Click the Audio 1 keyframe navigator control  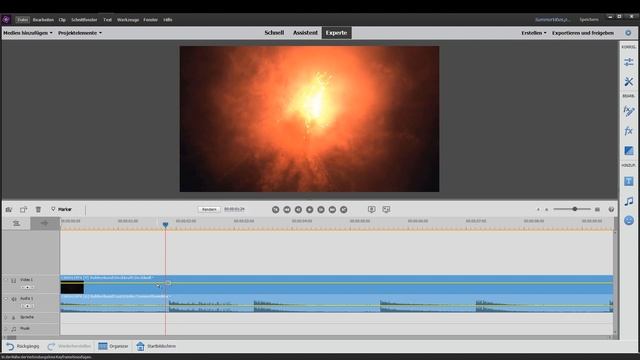pyautogui.click(x=27, y=306)
